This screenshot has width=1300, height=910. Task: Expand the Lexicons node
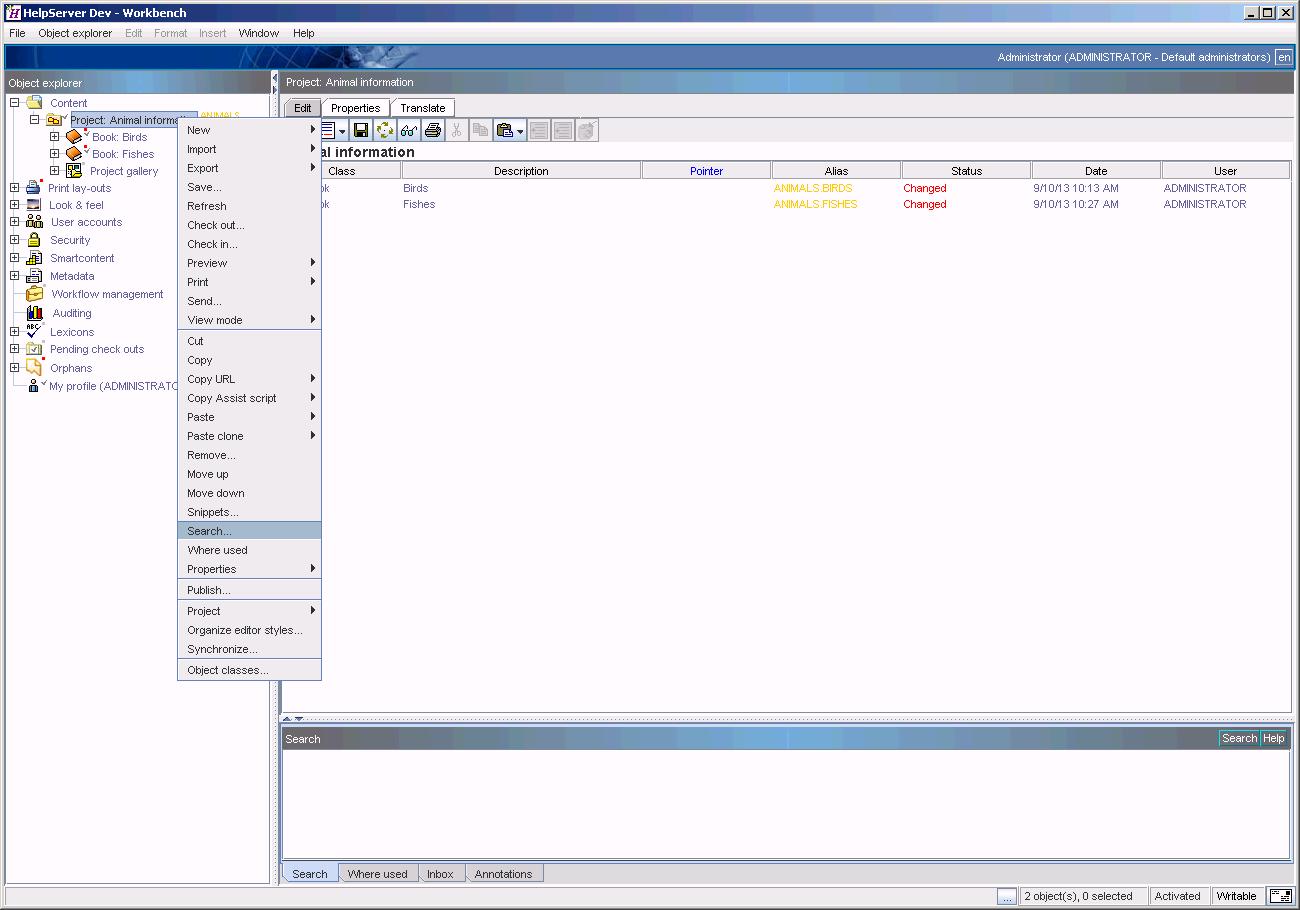coord(15,331)
